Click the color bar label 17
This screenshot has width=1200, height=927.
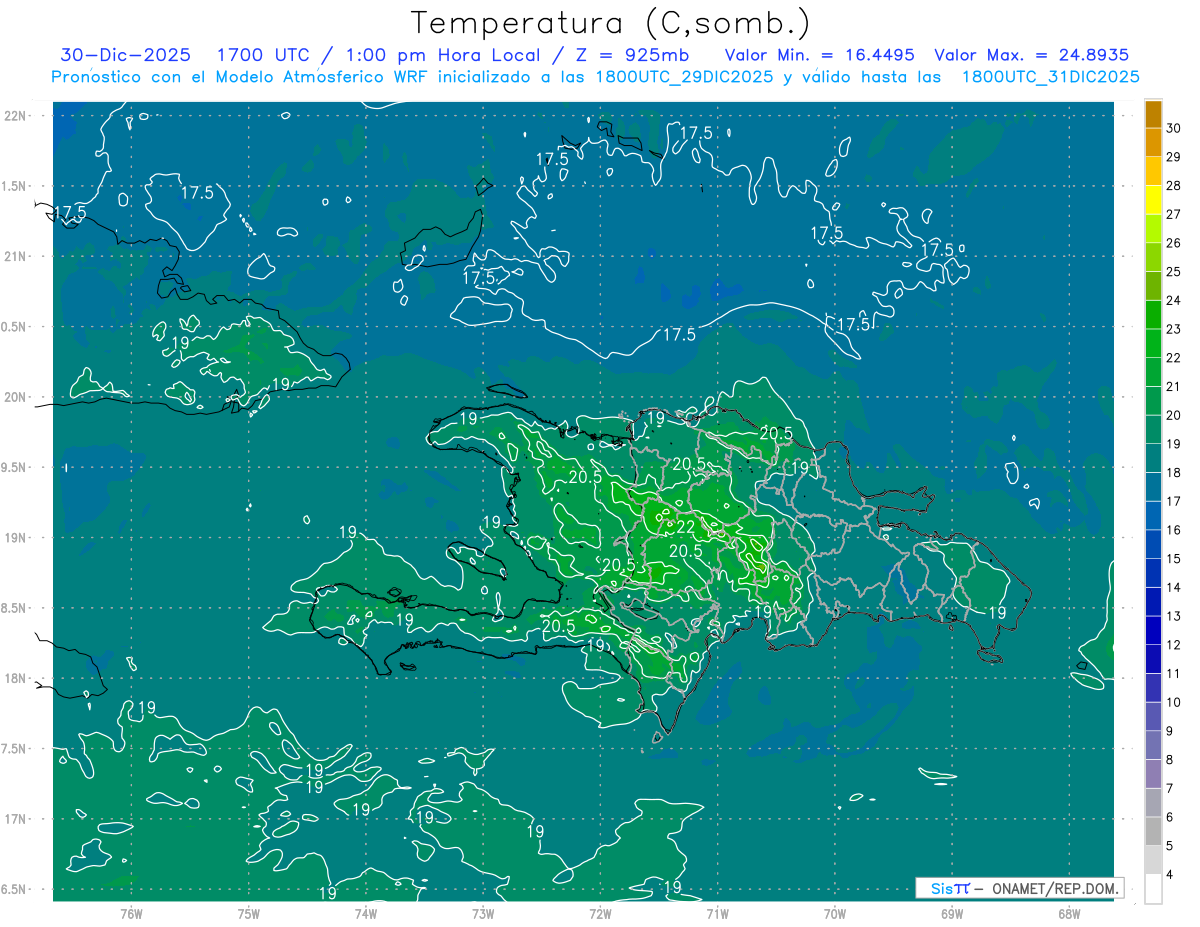[1174, 501]
